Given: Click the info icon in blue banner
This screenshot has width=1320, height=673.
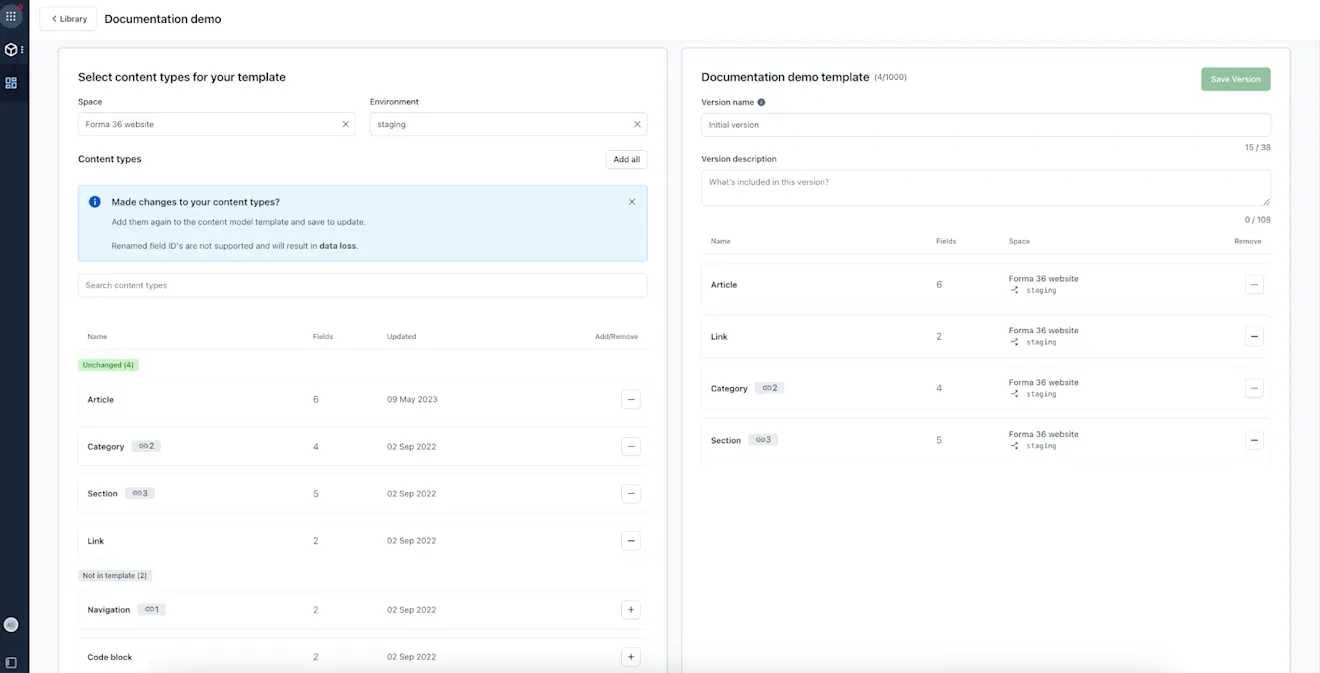Looking at the screenshot, I should [95, 202].
